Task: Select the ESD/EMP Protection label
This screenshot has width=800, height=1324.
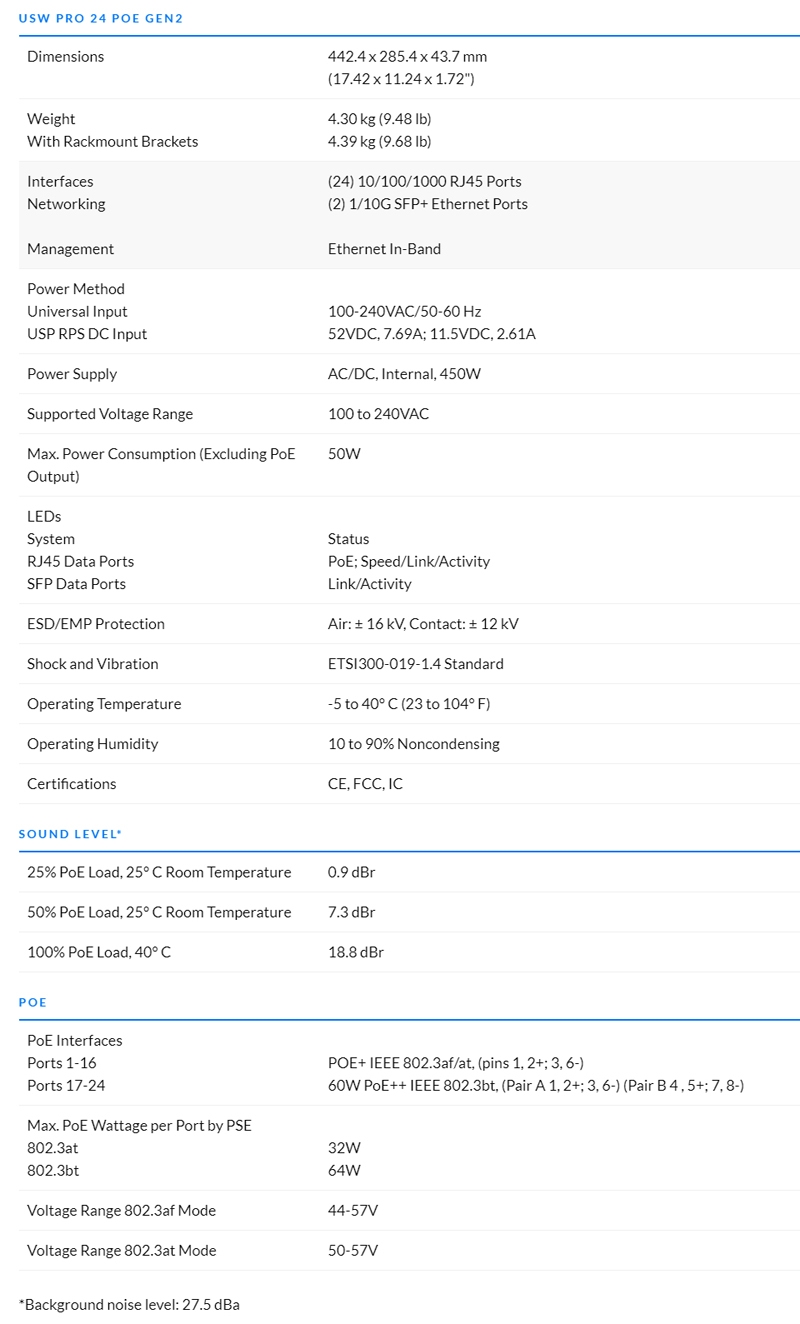Action: [x=96, y=624]
